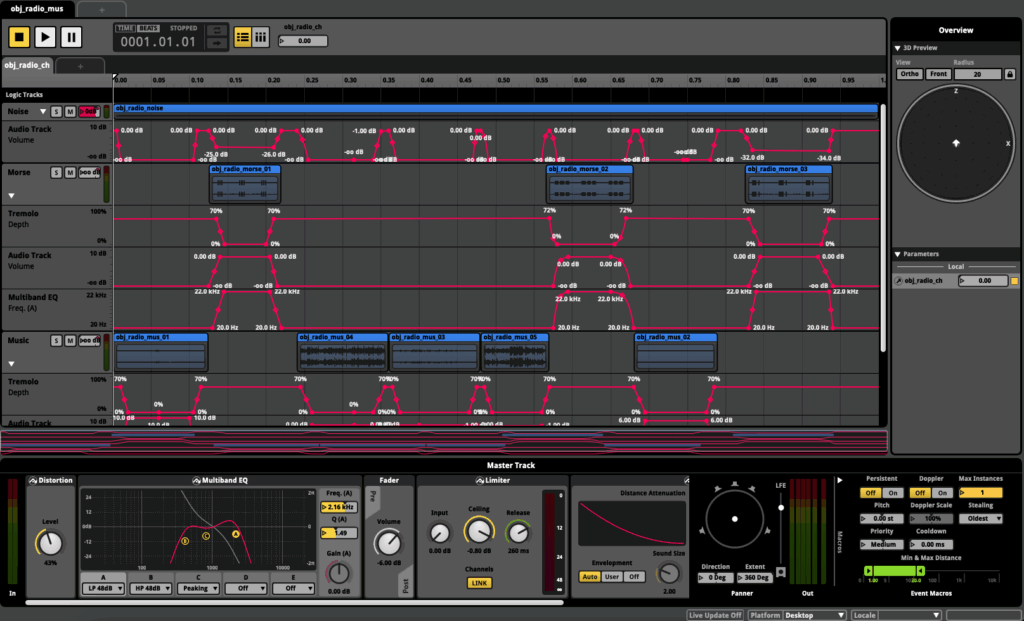Viewport: 1024px width, 621px height.
Task: Enable the loop playback icon
Action: (217, 31)
